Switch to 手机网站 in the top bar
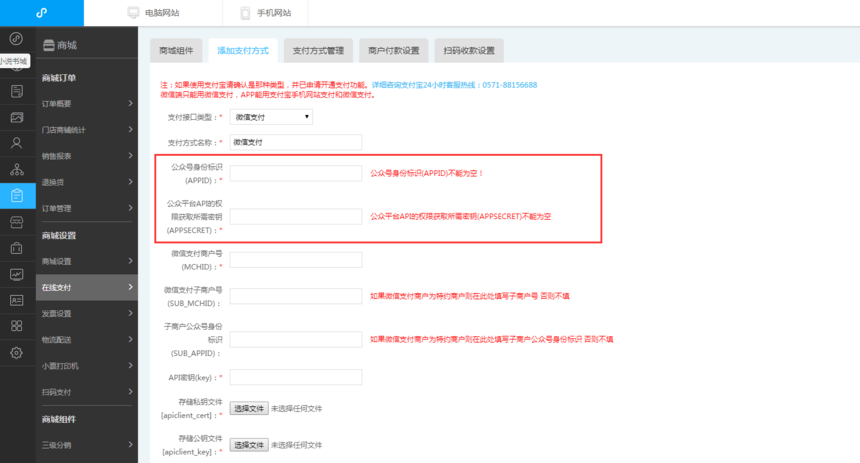Image resolution: width=860 pixels, height=463 pixels. (265, 13)
